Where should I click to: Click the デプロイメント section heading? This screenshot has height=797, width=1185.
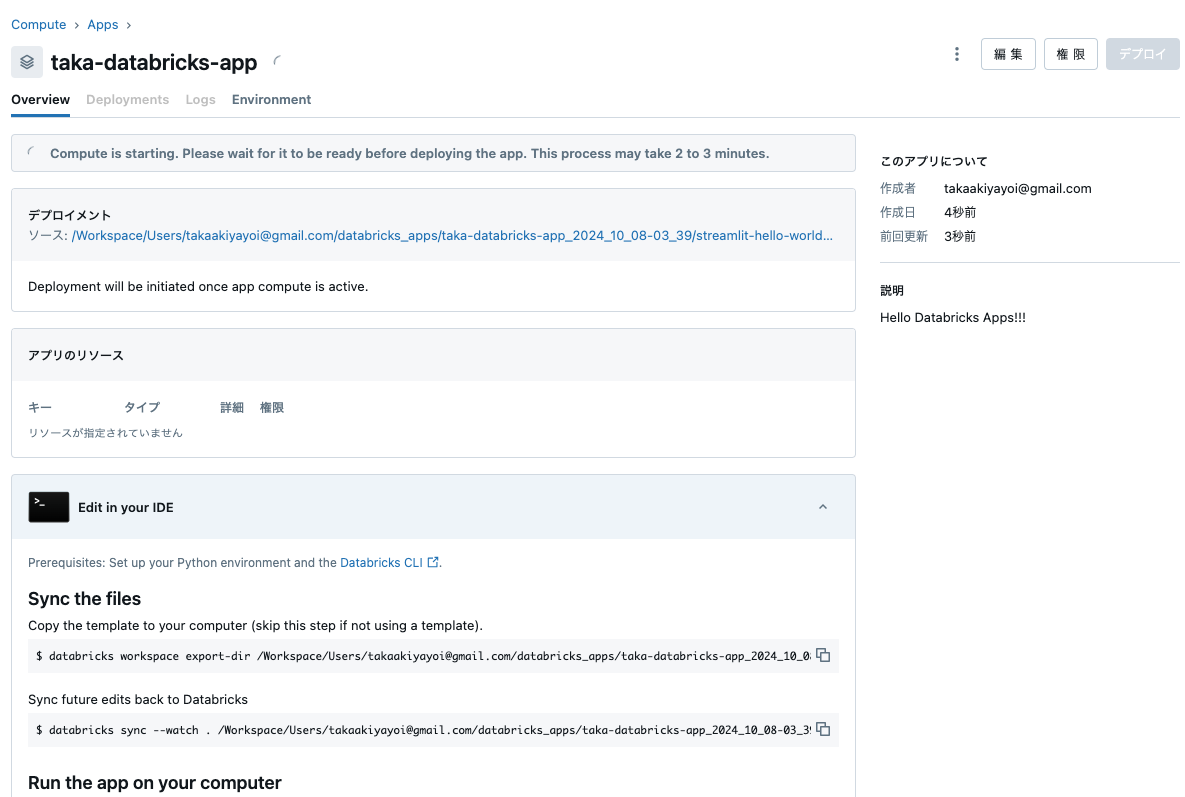[x=70, y=215]
